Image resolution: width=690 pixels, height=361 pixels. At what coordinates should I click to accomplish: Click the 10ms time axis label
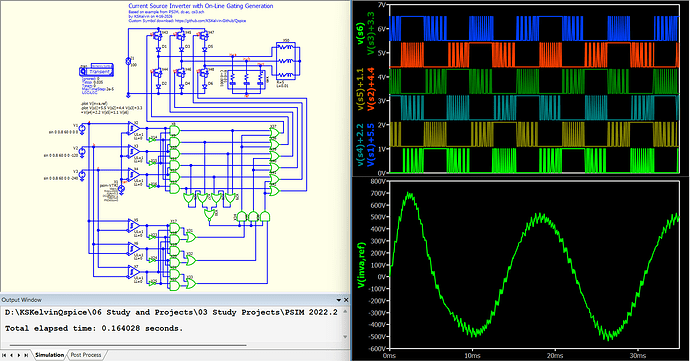[472, 355]
